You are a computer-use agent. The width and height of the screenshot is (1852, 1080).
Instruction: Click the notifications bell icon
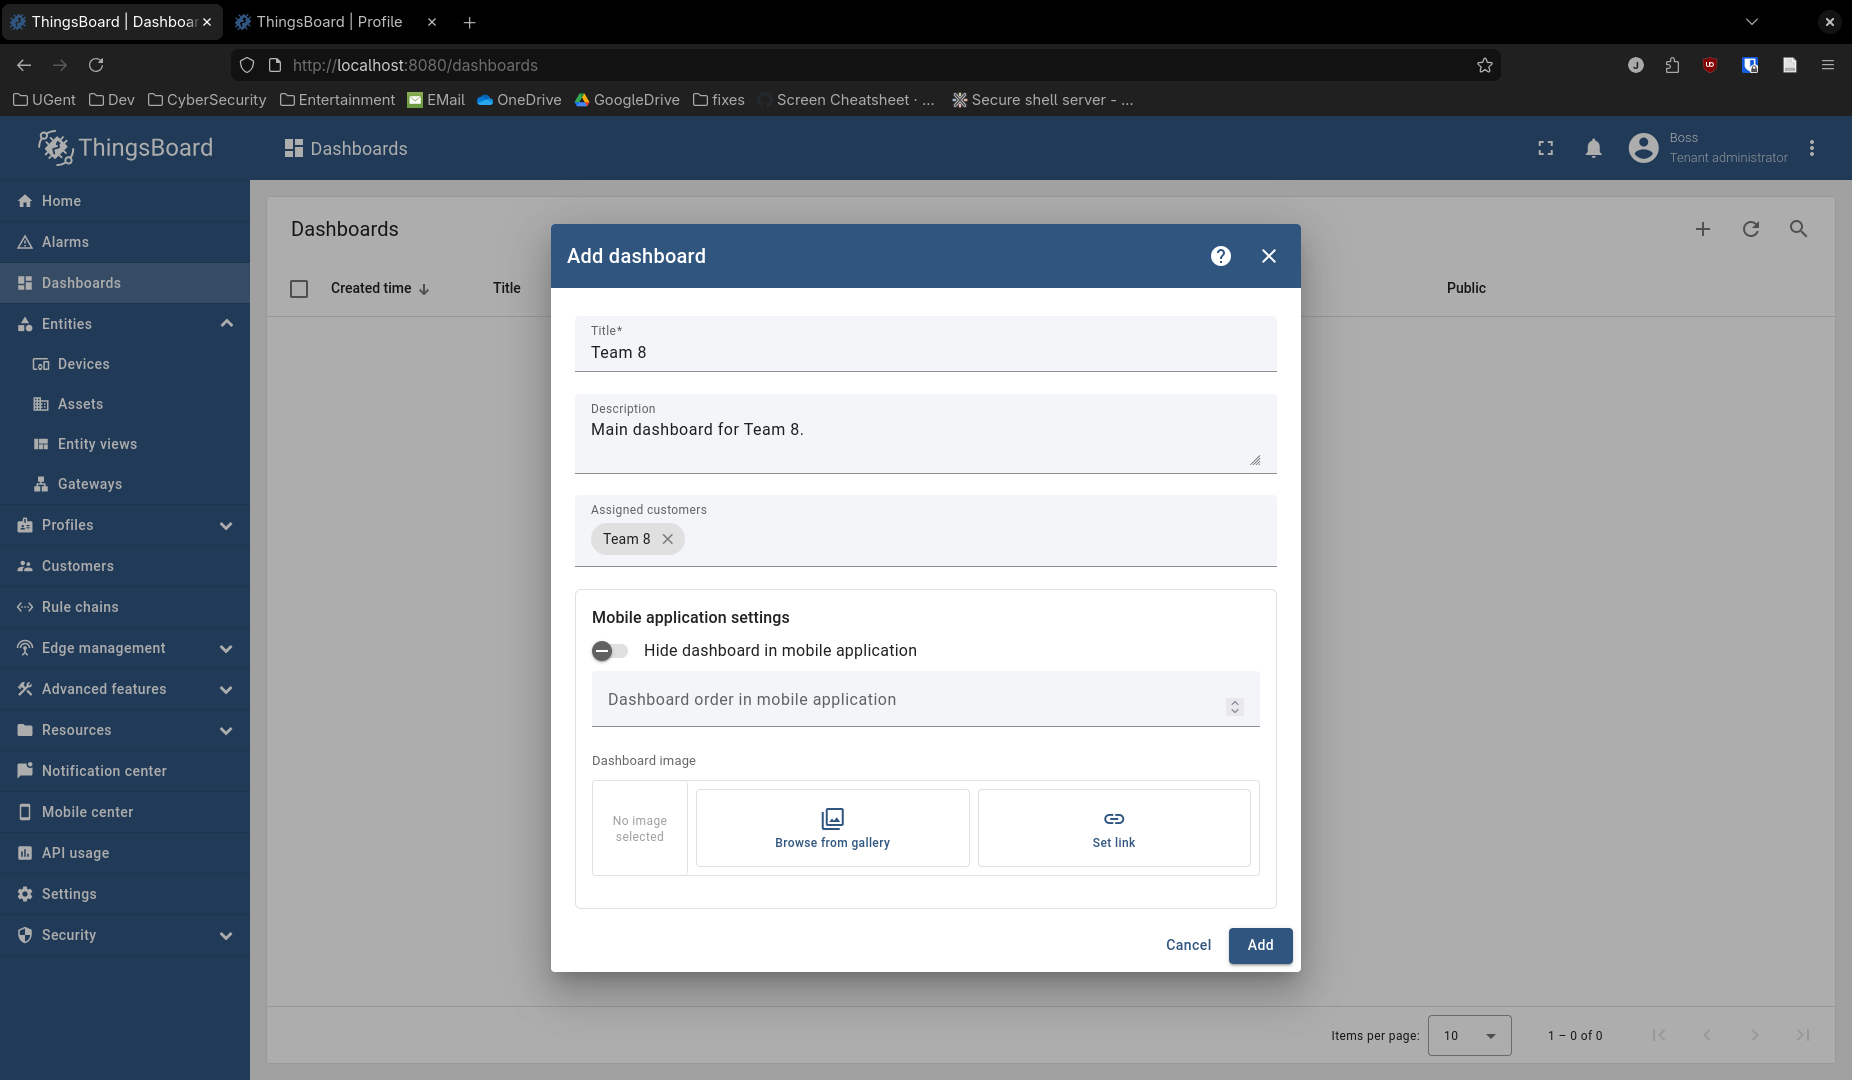click(x=1593, y=149)
